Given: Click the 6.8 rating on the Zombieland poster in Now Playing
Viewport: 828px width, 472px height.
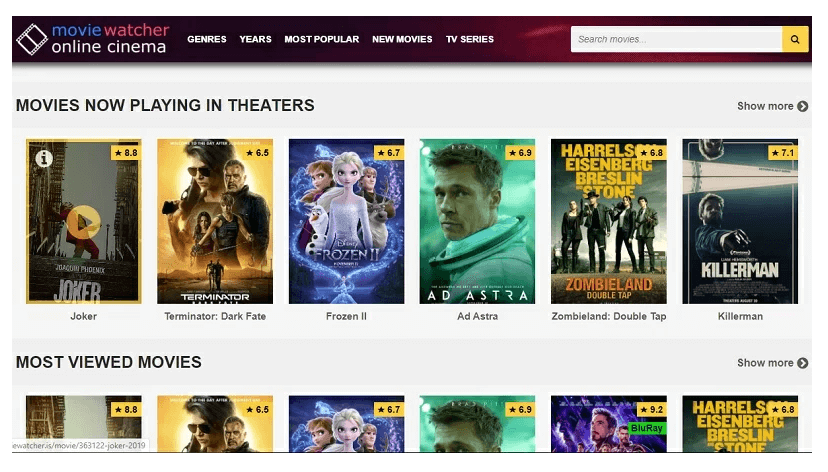Looking at the screenshot, I should pos(651,153).
